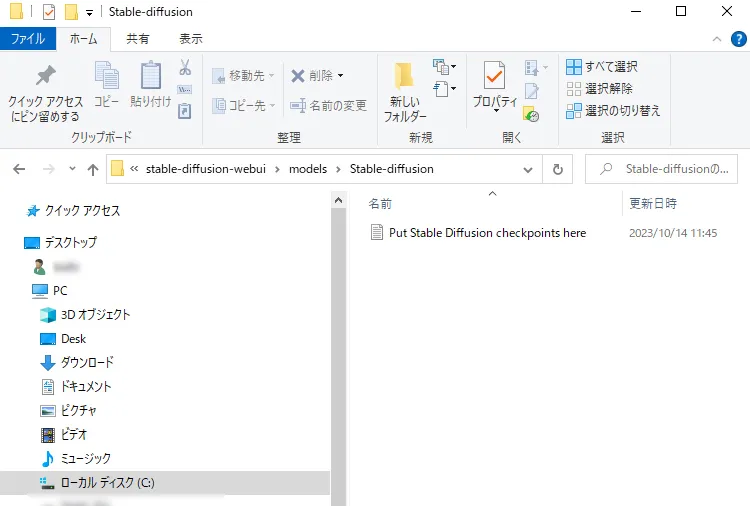Open the Help question mark
750x506 pixels.
click(739, 39)
